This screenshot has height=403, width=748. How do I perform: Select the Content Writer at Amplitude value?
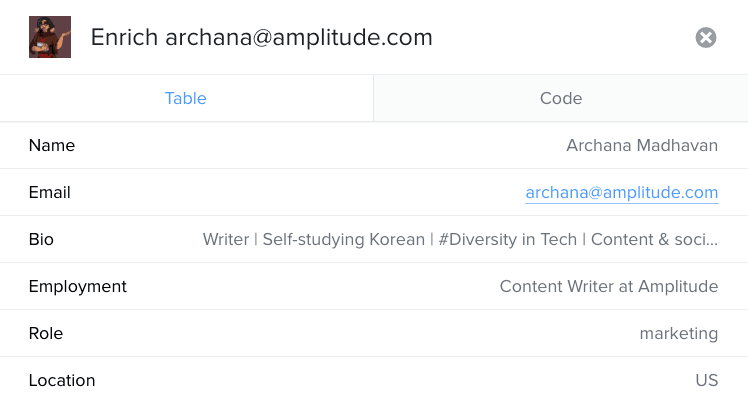coord(609,287)
